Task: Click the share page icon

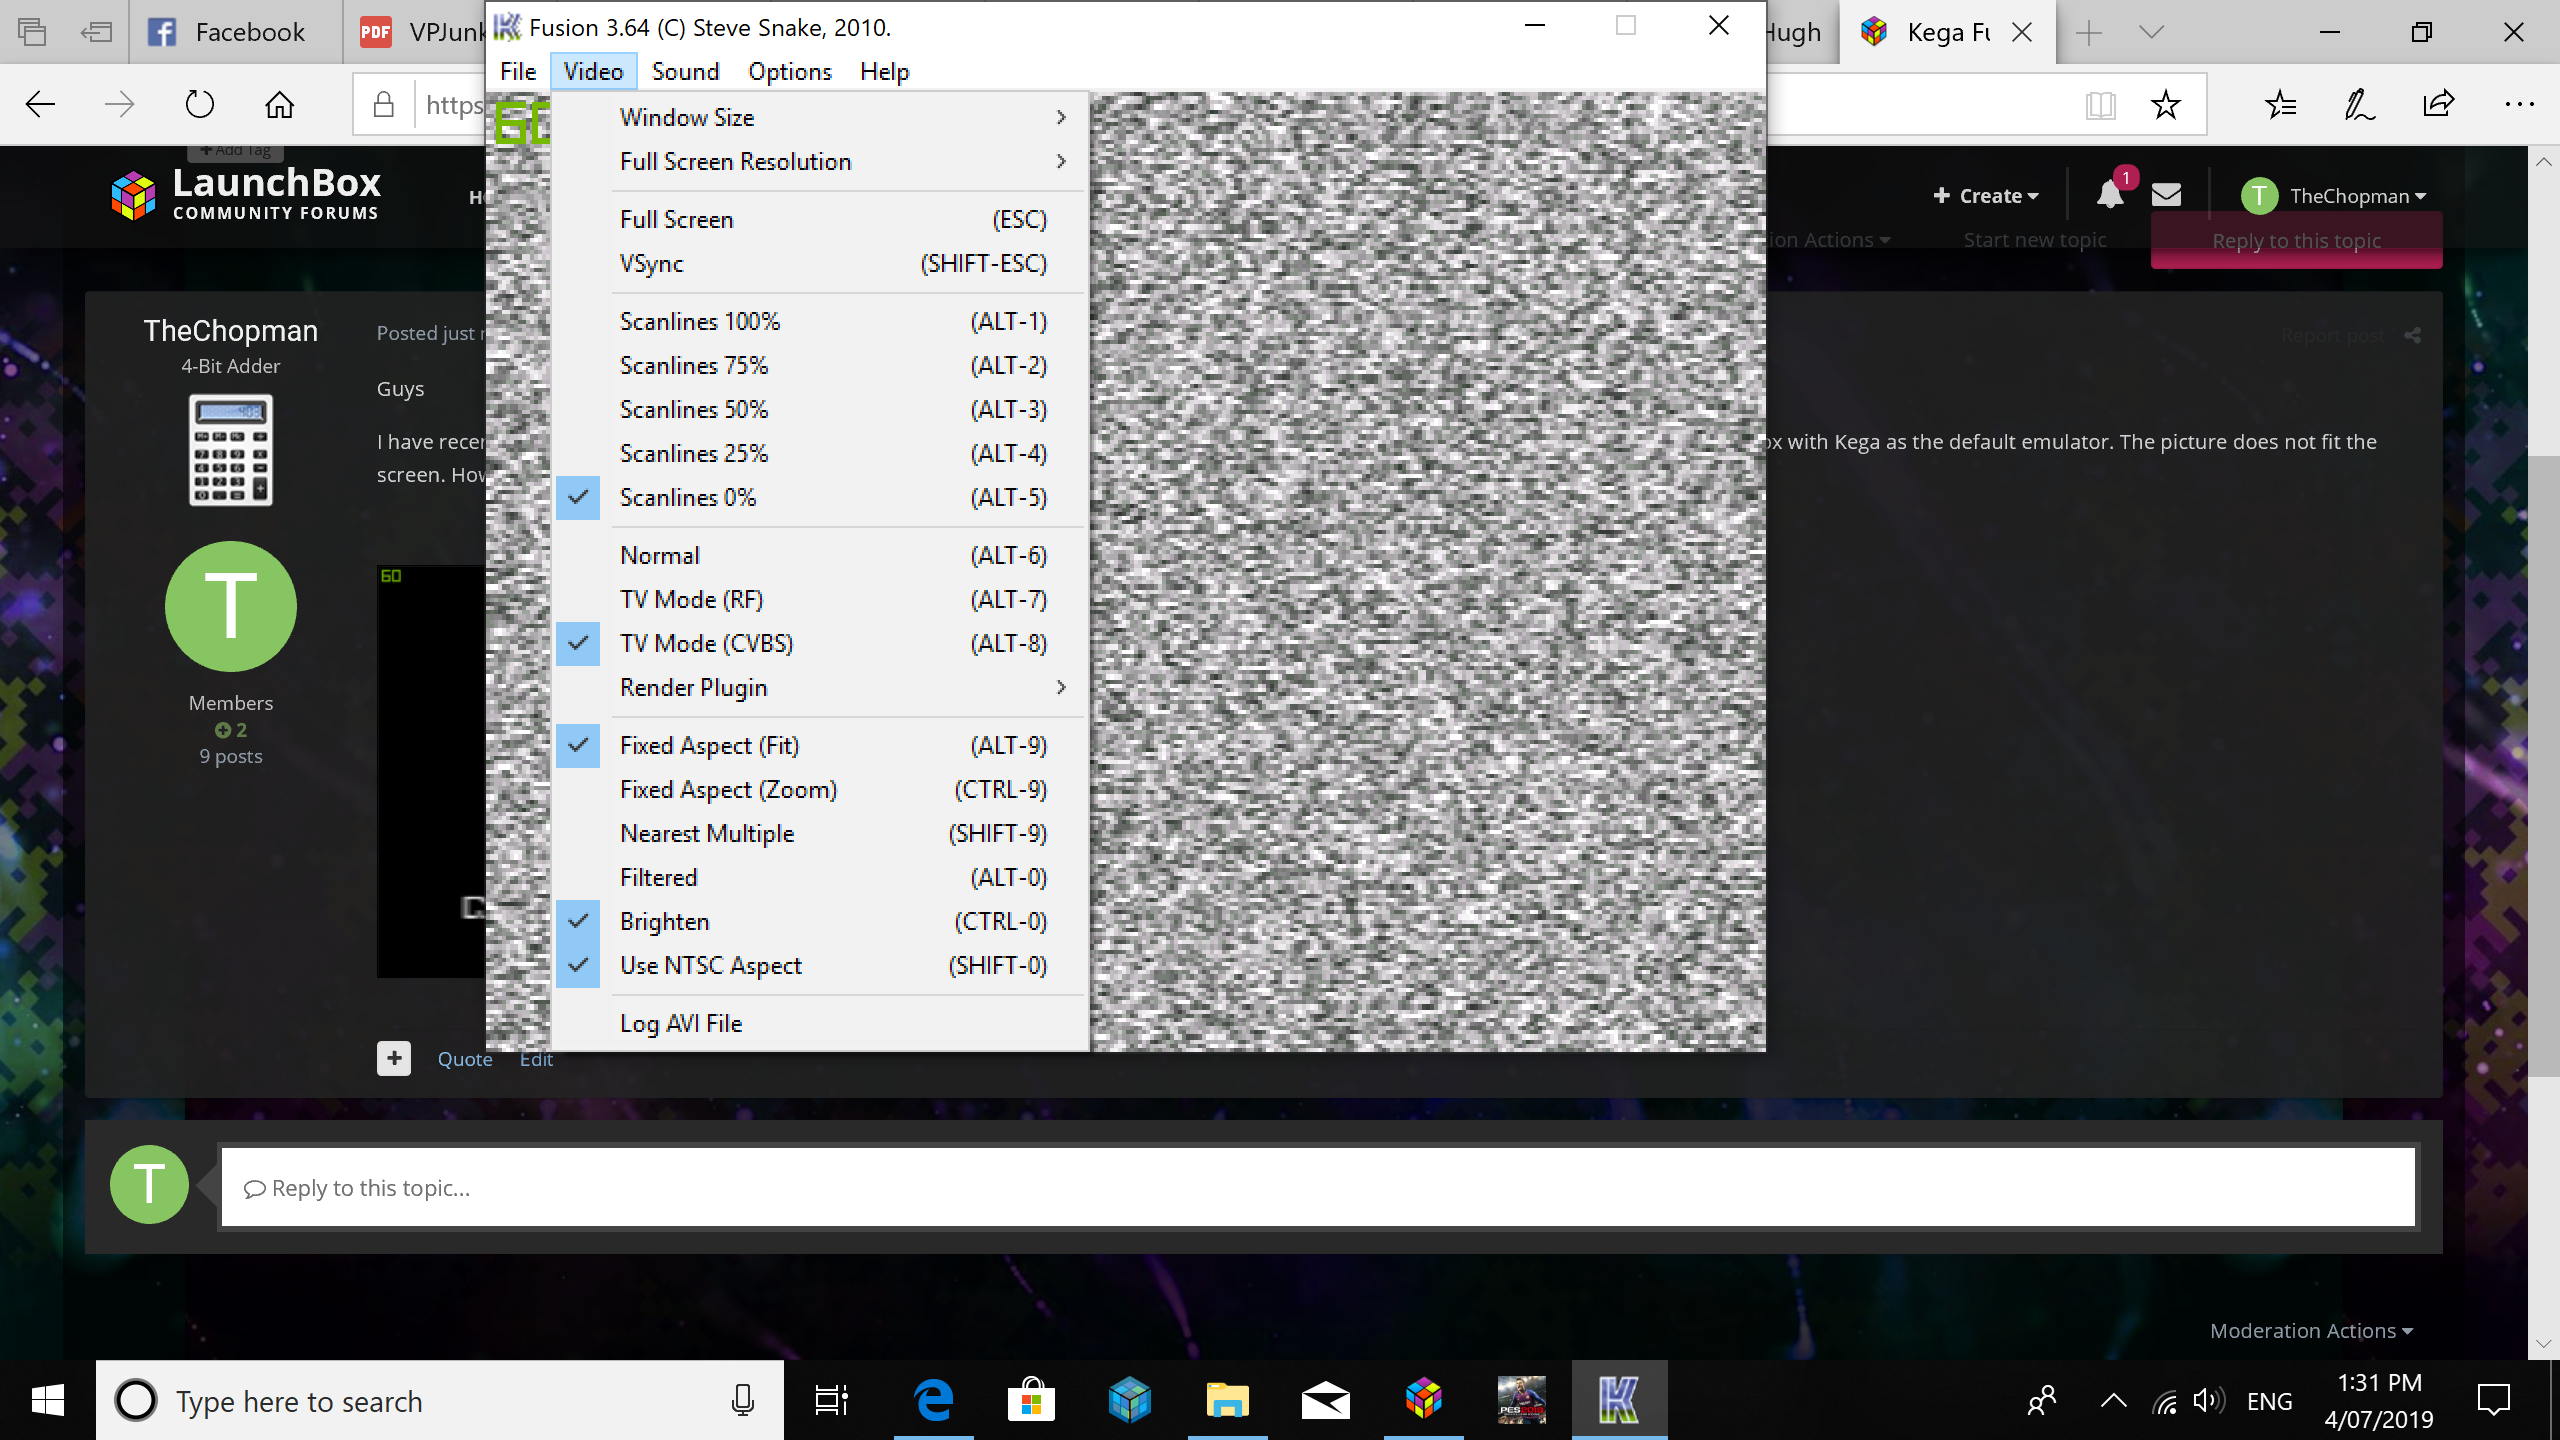Action: 2440,104
